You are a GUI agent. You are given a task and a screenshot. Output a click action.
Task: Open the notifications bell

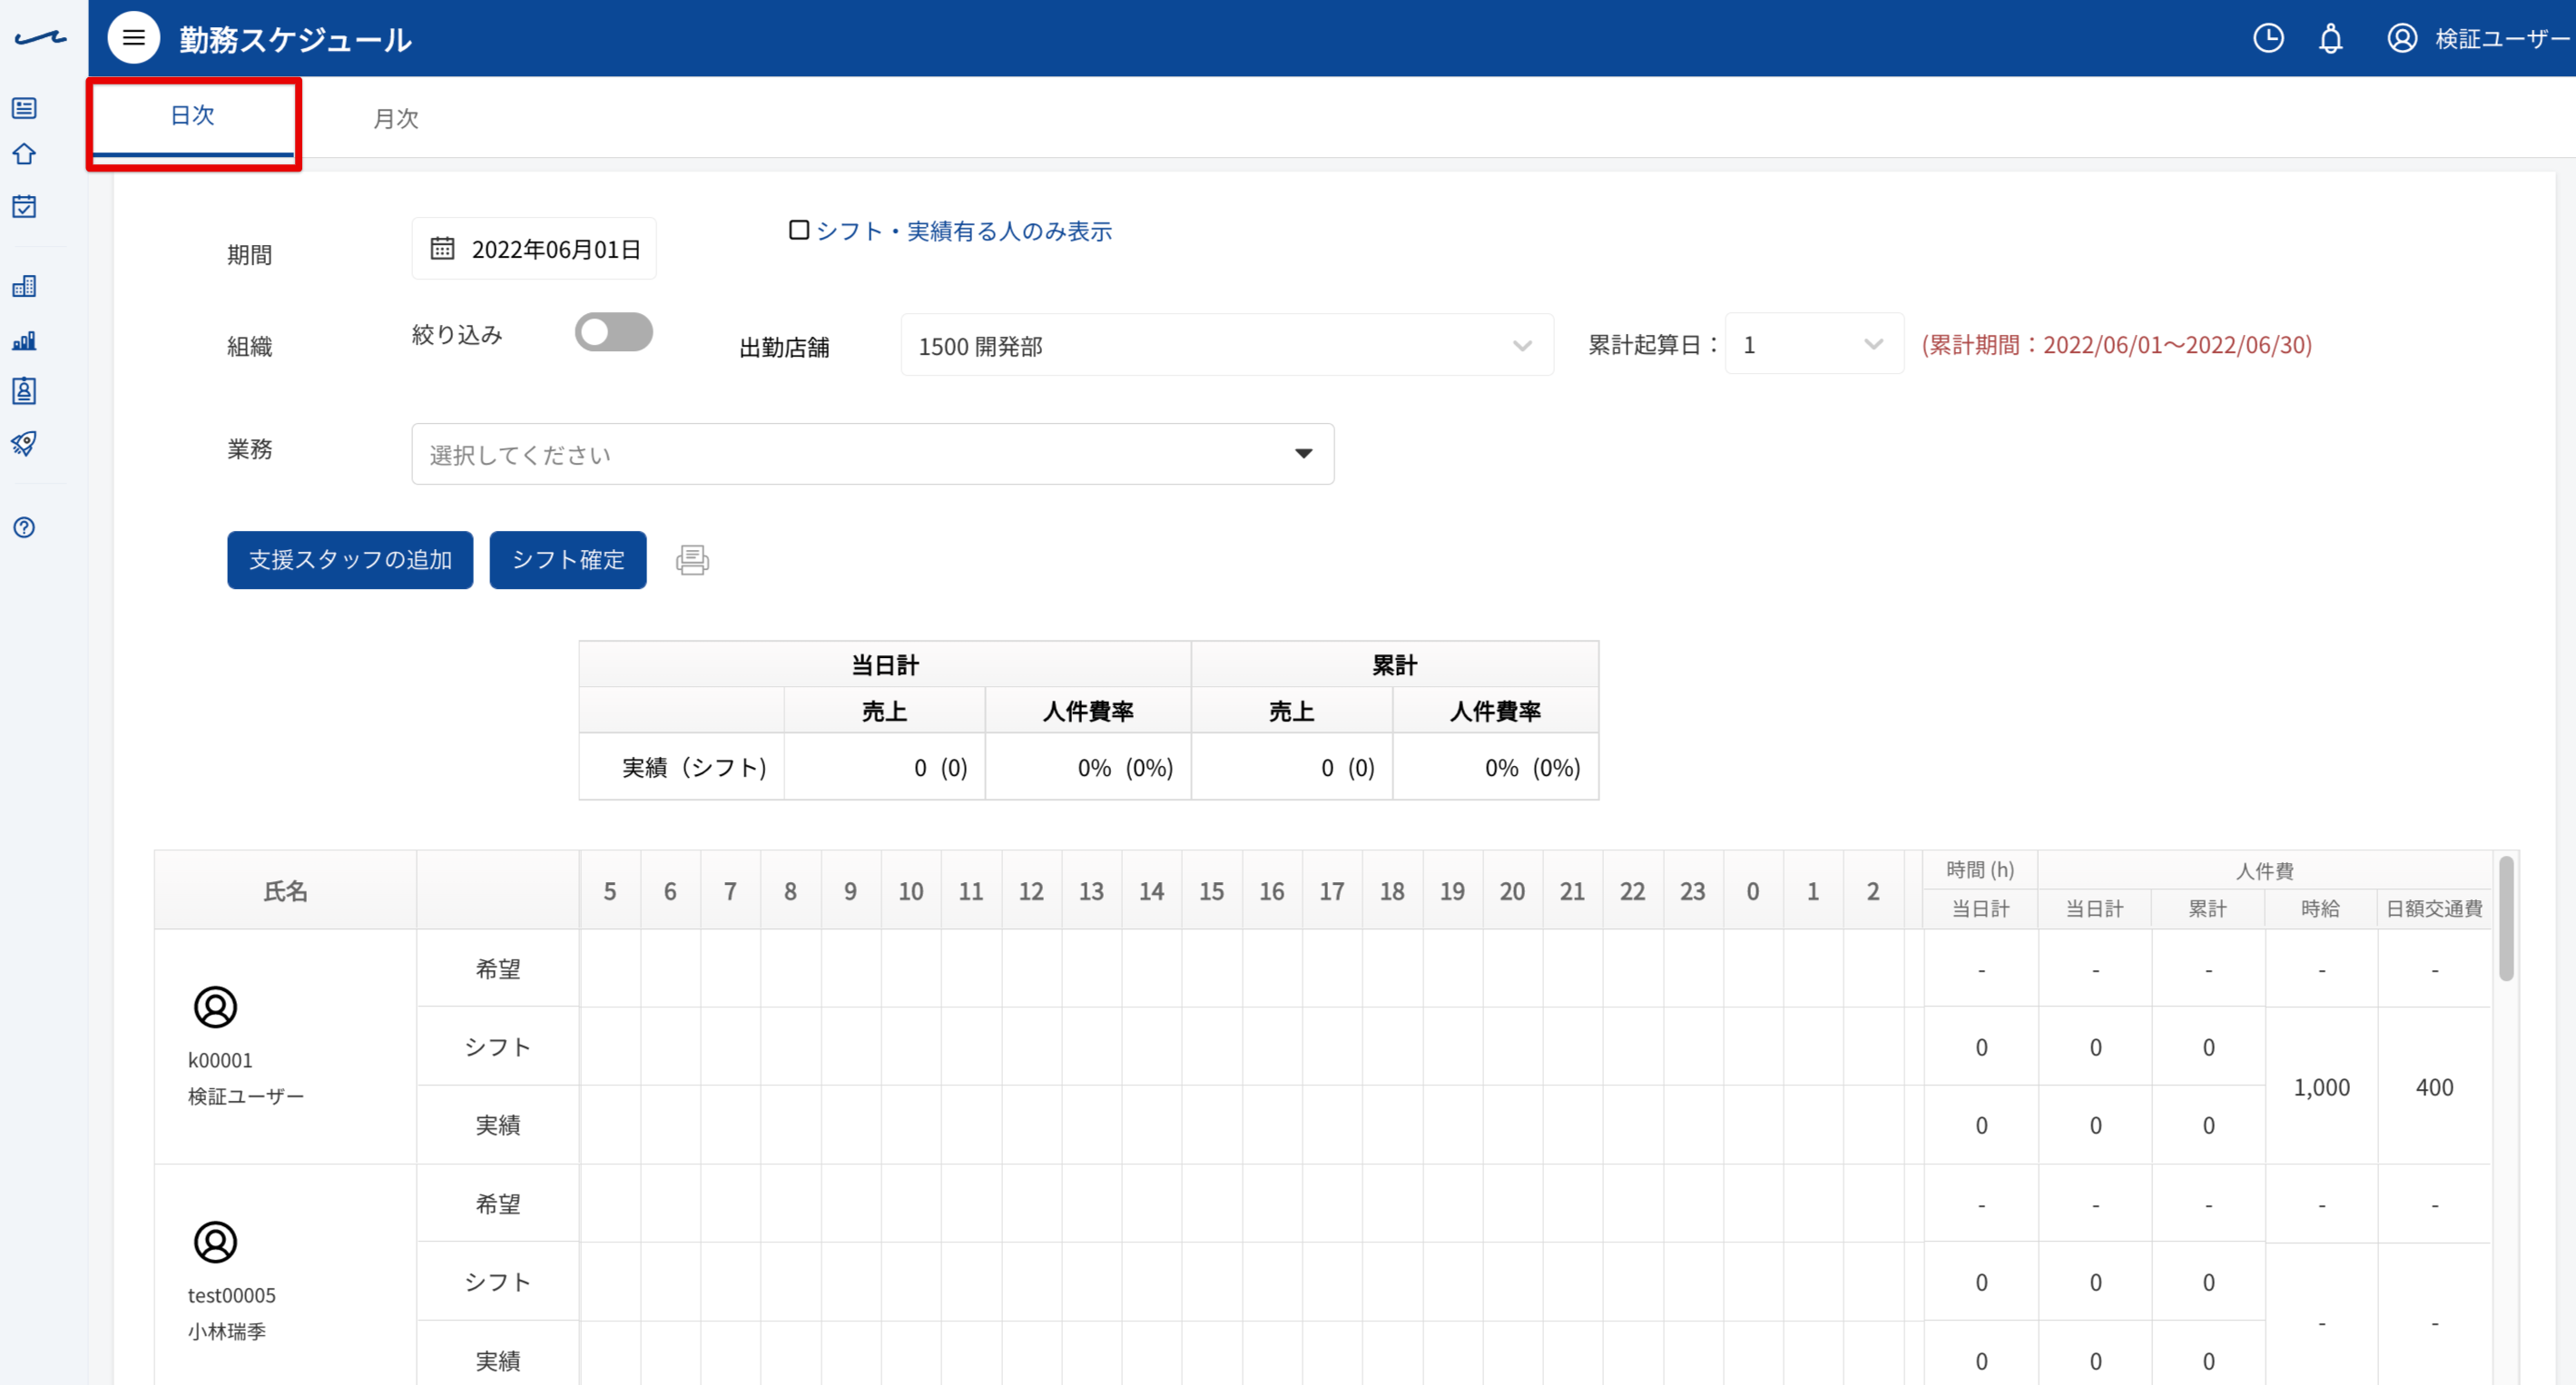click(x=2330, y=38)
